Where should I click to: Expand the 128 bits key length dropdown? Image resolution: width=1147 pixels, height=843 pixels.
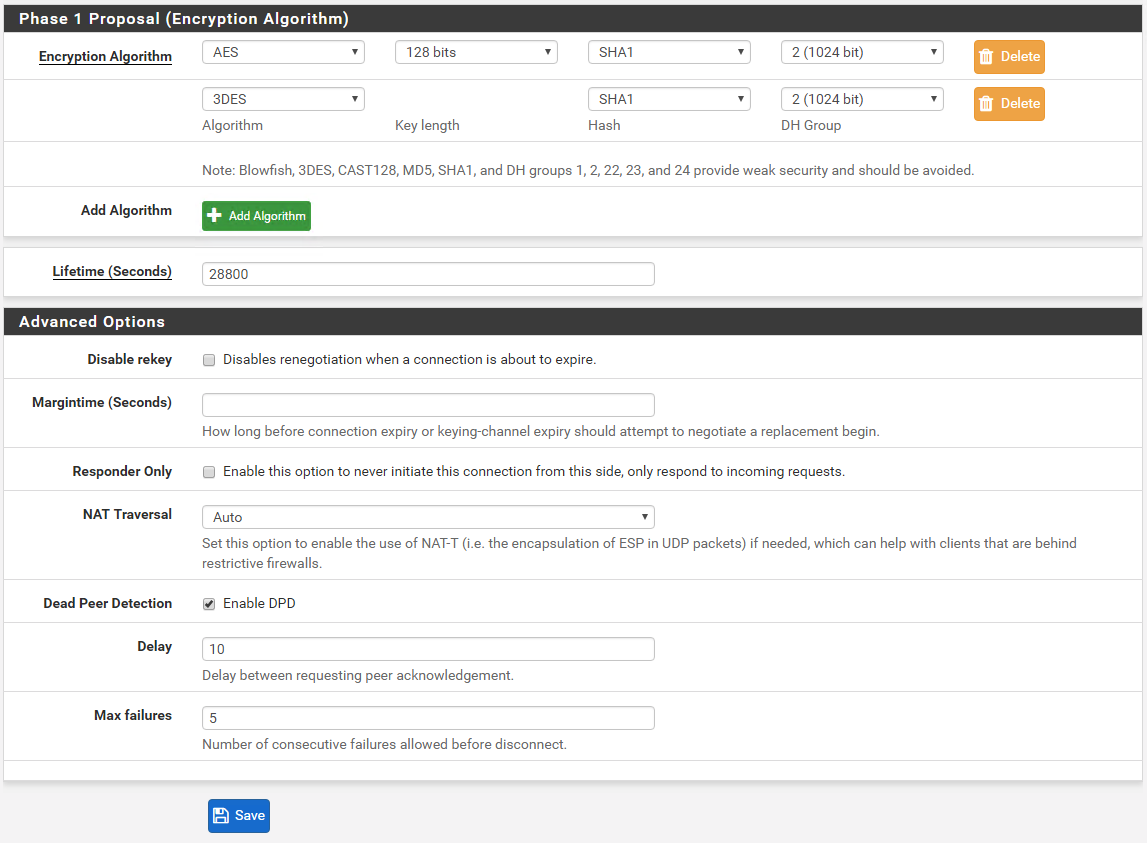click(x=476, y=52)
